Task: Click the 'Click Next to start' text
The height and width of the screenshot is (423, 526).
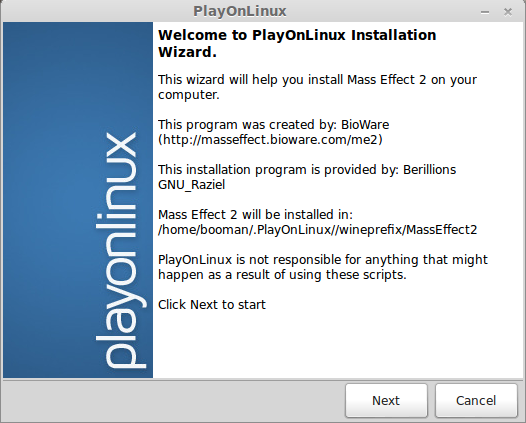Action: (x=212, y=305)
